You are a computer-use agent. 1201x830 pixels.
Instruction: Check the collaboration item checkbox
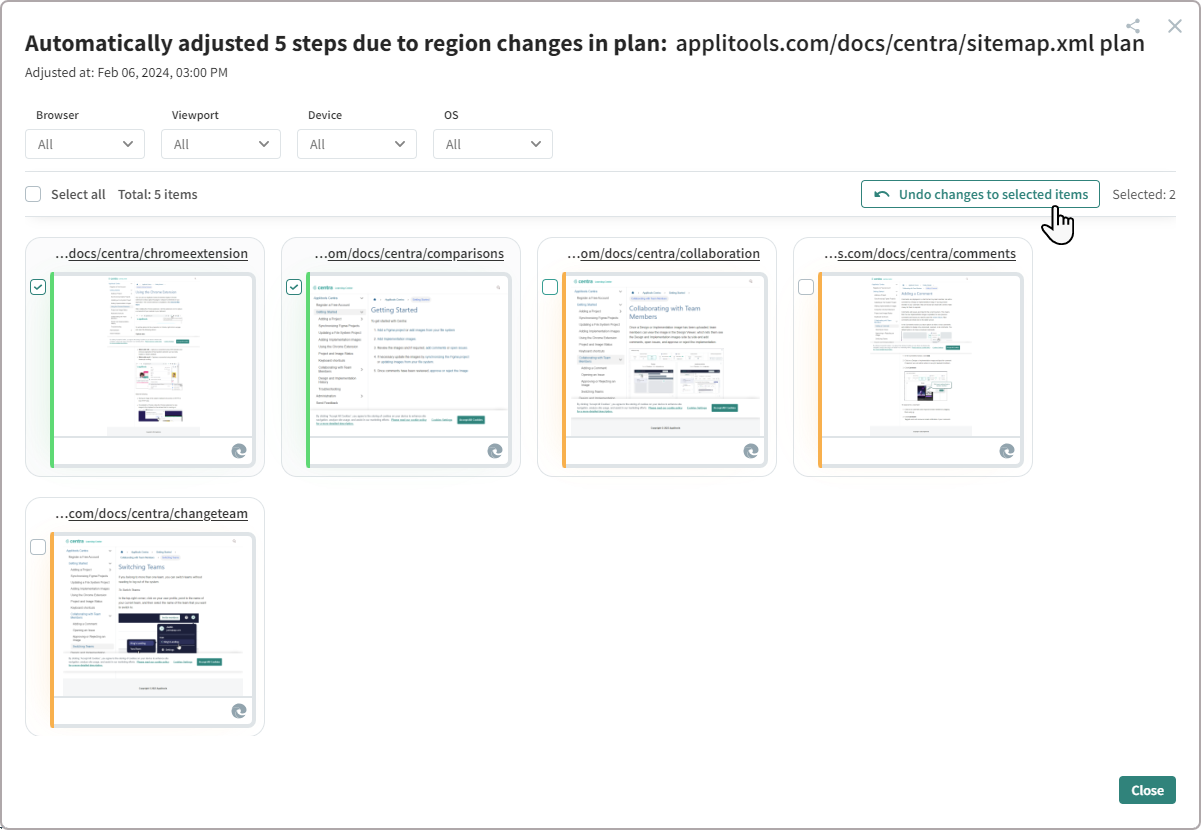(x=550, y=287)
